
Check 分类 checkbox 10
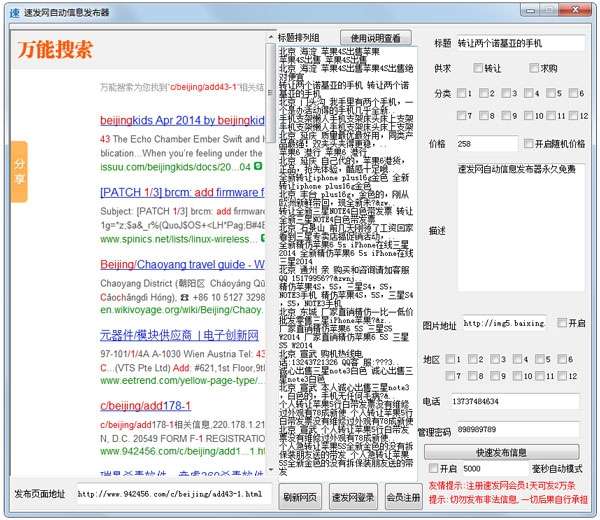click(528, 115)
